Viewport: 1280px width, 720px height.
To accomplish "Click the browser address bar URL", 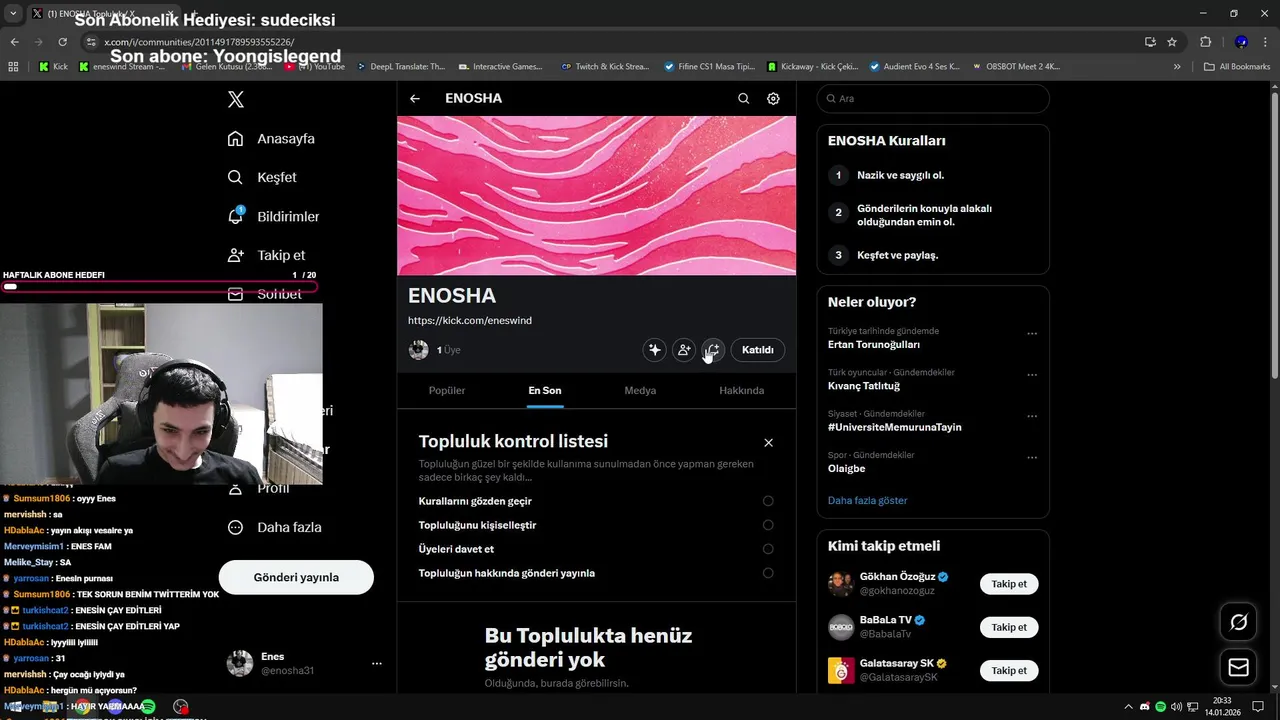I will (x=199, y=42).
